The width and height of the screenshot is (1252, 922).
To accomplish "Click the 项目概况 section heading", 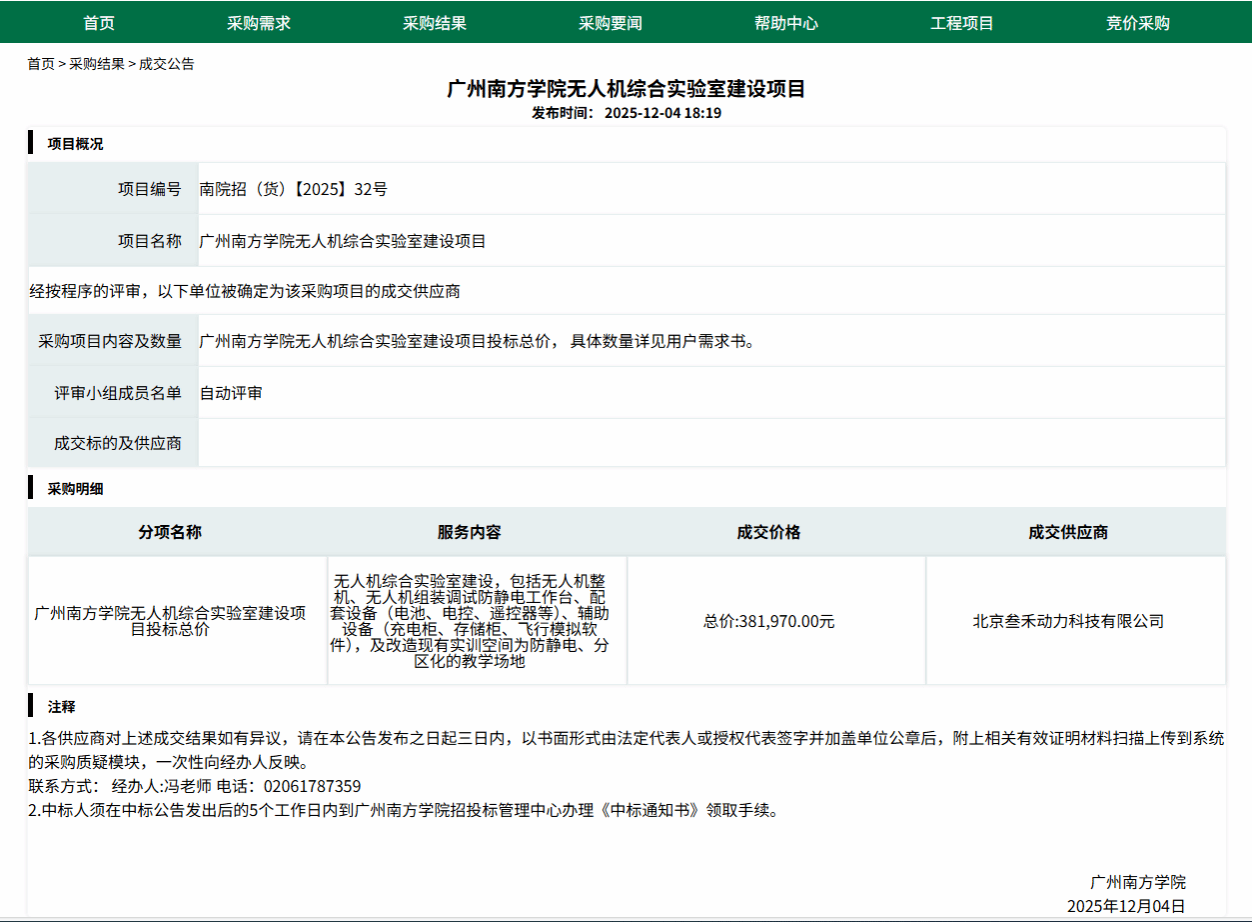I will (x=75, y=144).
